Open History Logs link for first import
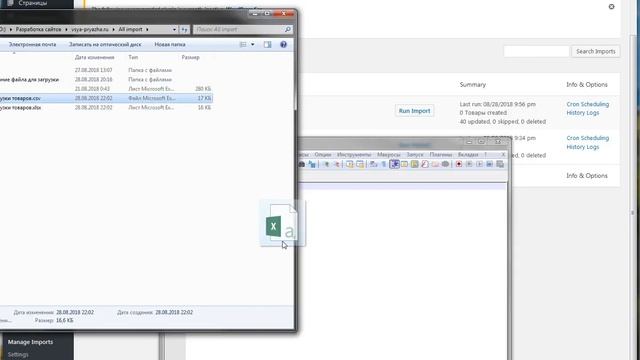Screen dimensions: 640x360 click(x=582, y=113)
